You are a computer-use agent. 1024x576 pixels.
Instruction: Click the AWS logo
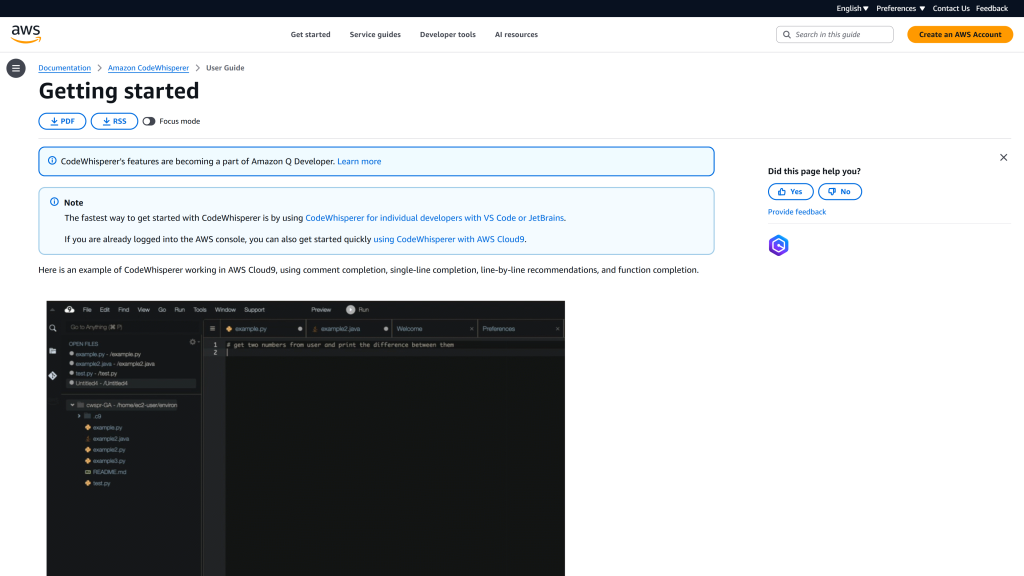26,34
